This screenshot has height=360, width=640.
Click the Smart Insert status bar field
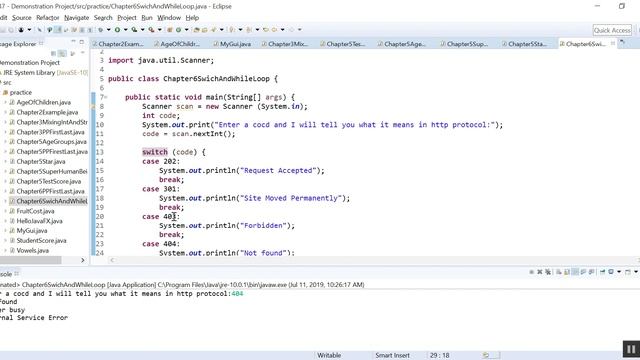(x=392, y=356)
